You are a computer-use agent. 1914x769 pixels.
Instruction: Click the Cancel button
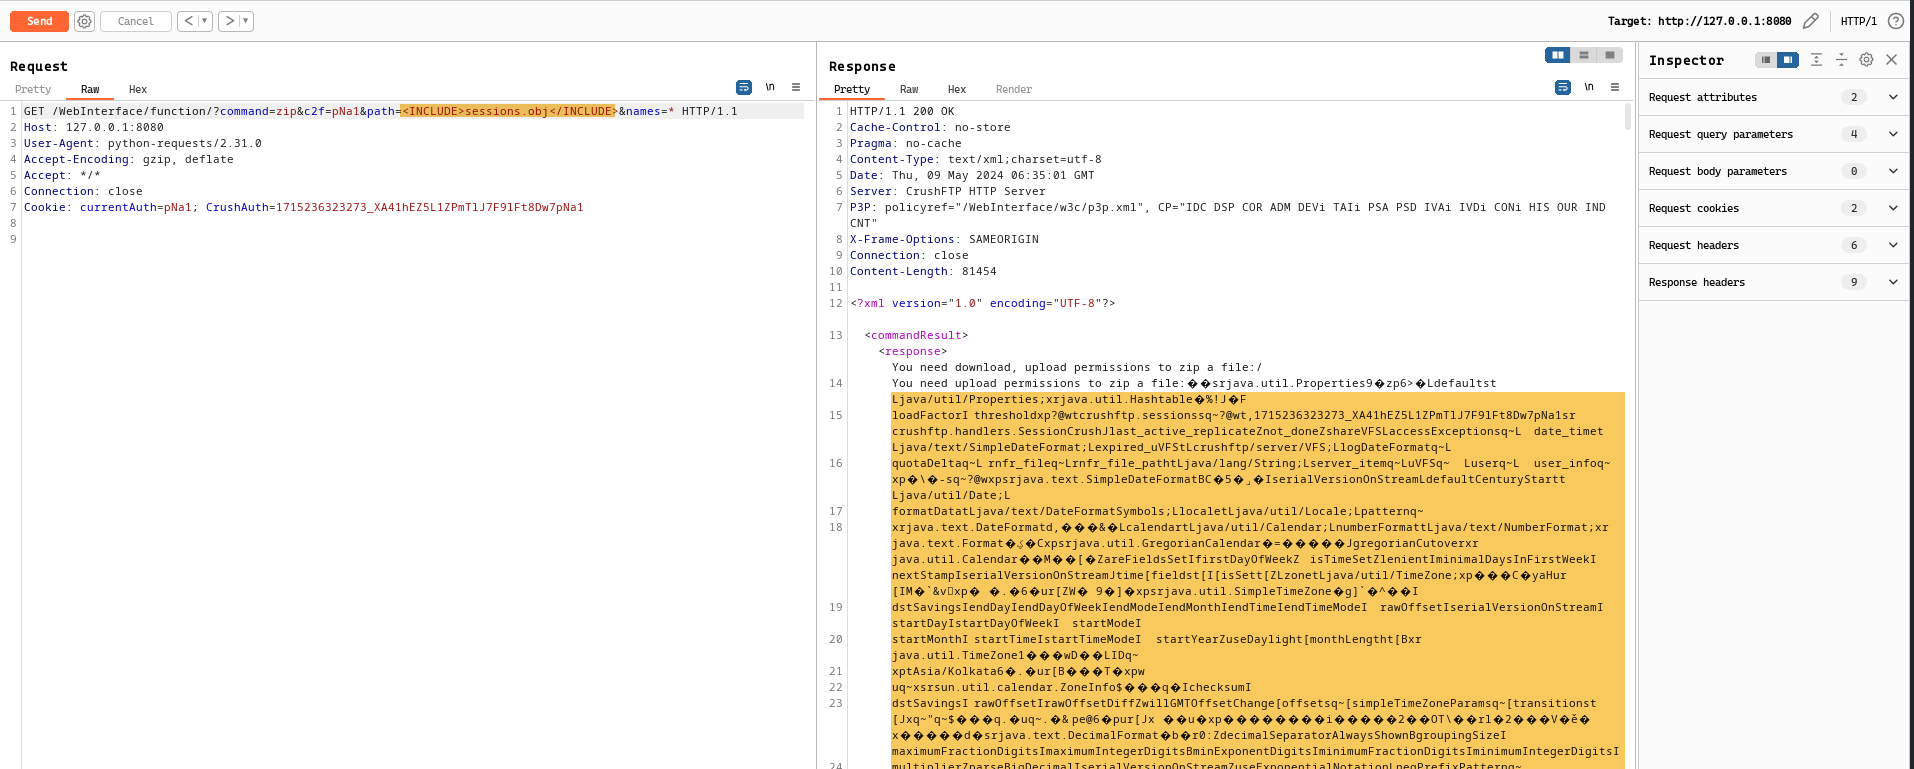pyautogui.click(x=136, y=21)
